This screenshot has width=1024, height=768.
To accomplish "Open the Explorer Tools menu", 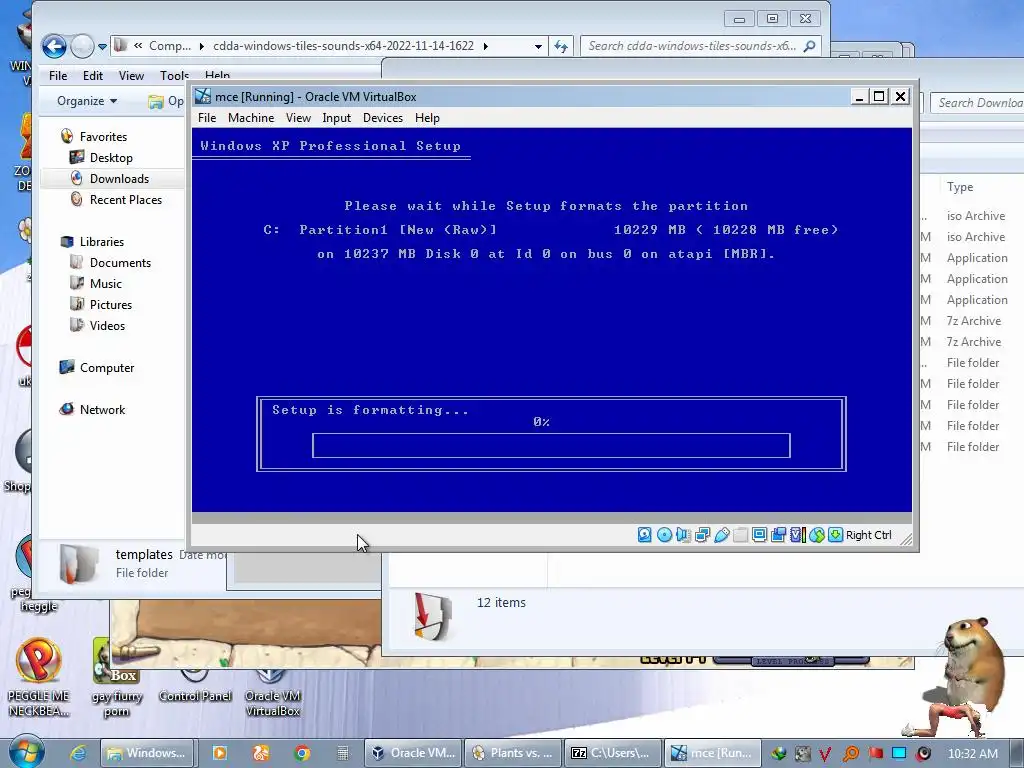I will 174,76.
